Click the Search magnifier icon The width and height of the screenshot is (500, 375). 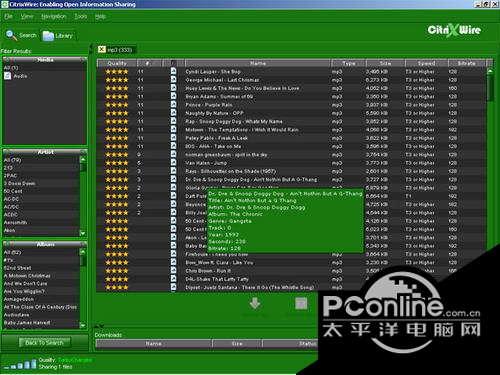pos(11,35)
